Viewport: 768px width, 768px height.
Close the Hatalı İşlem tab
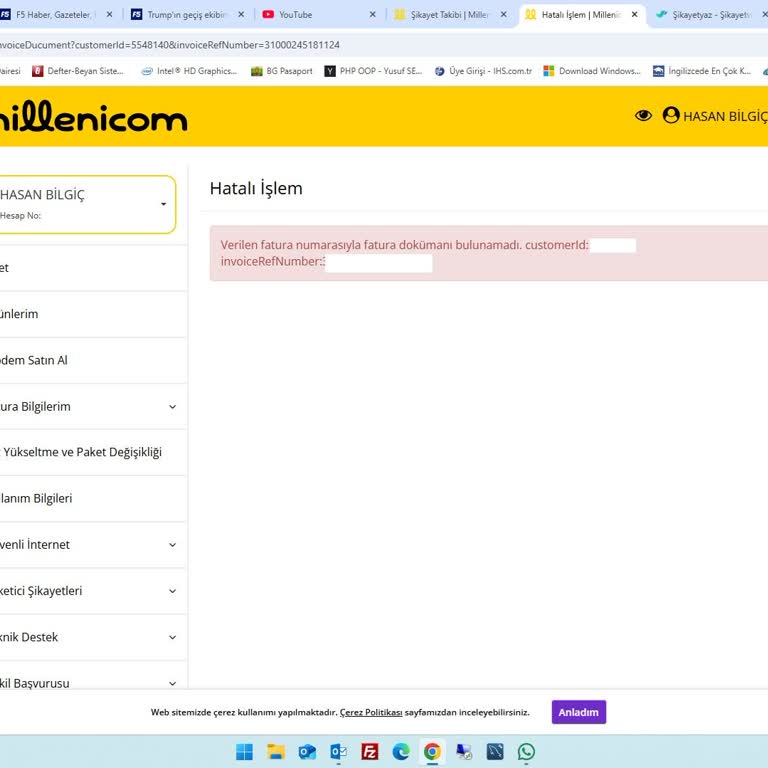click(634, 15)
